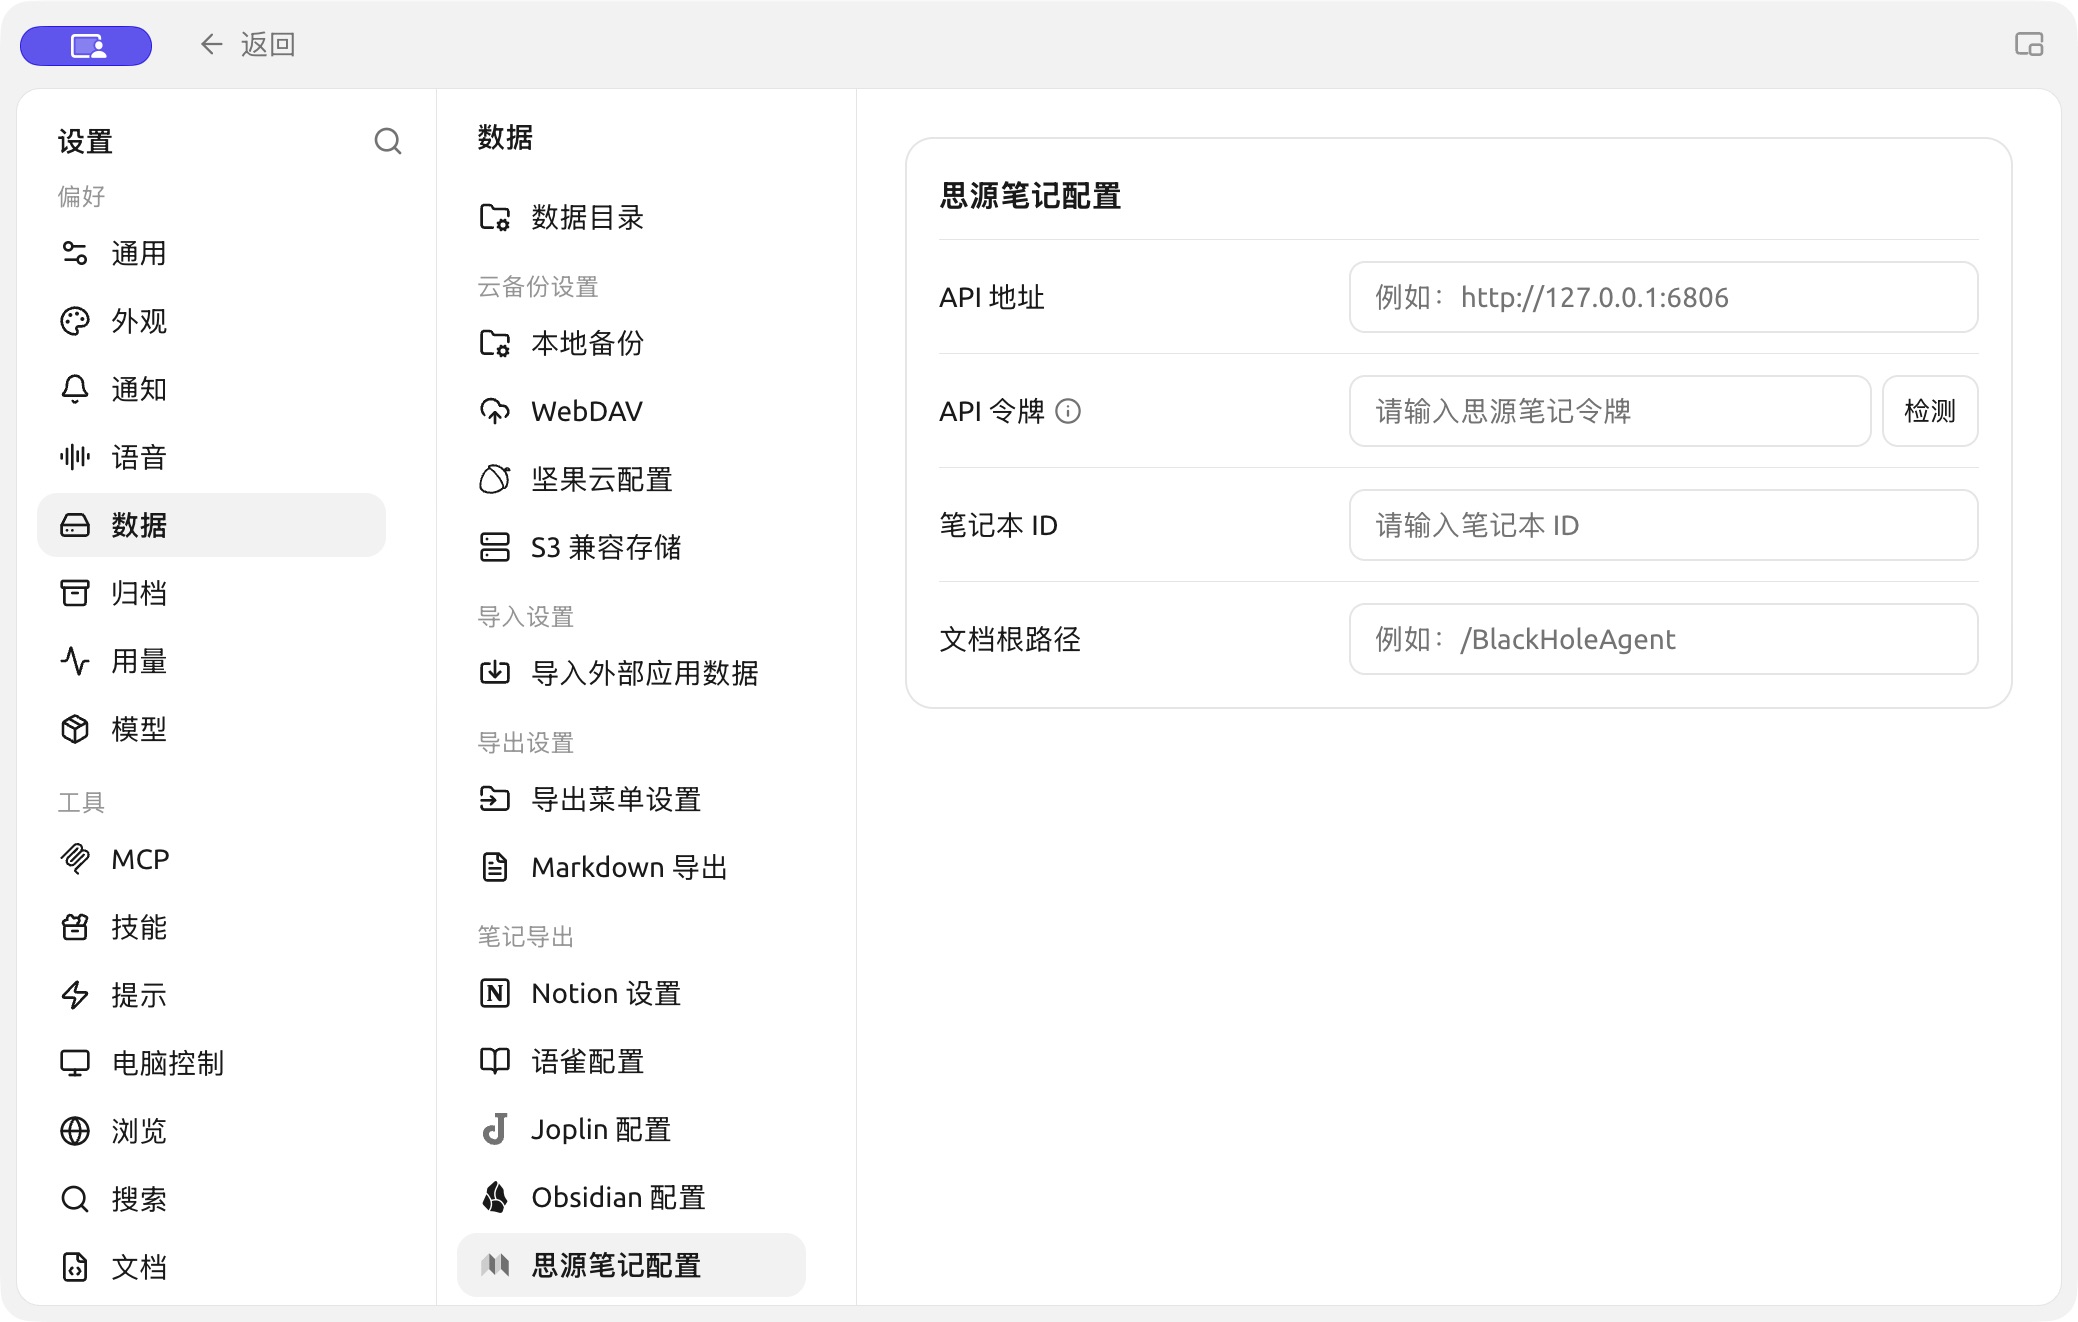Click the MCP icon
2078x1322 pixels.
(x=75, y=859)
